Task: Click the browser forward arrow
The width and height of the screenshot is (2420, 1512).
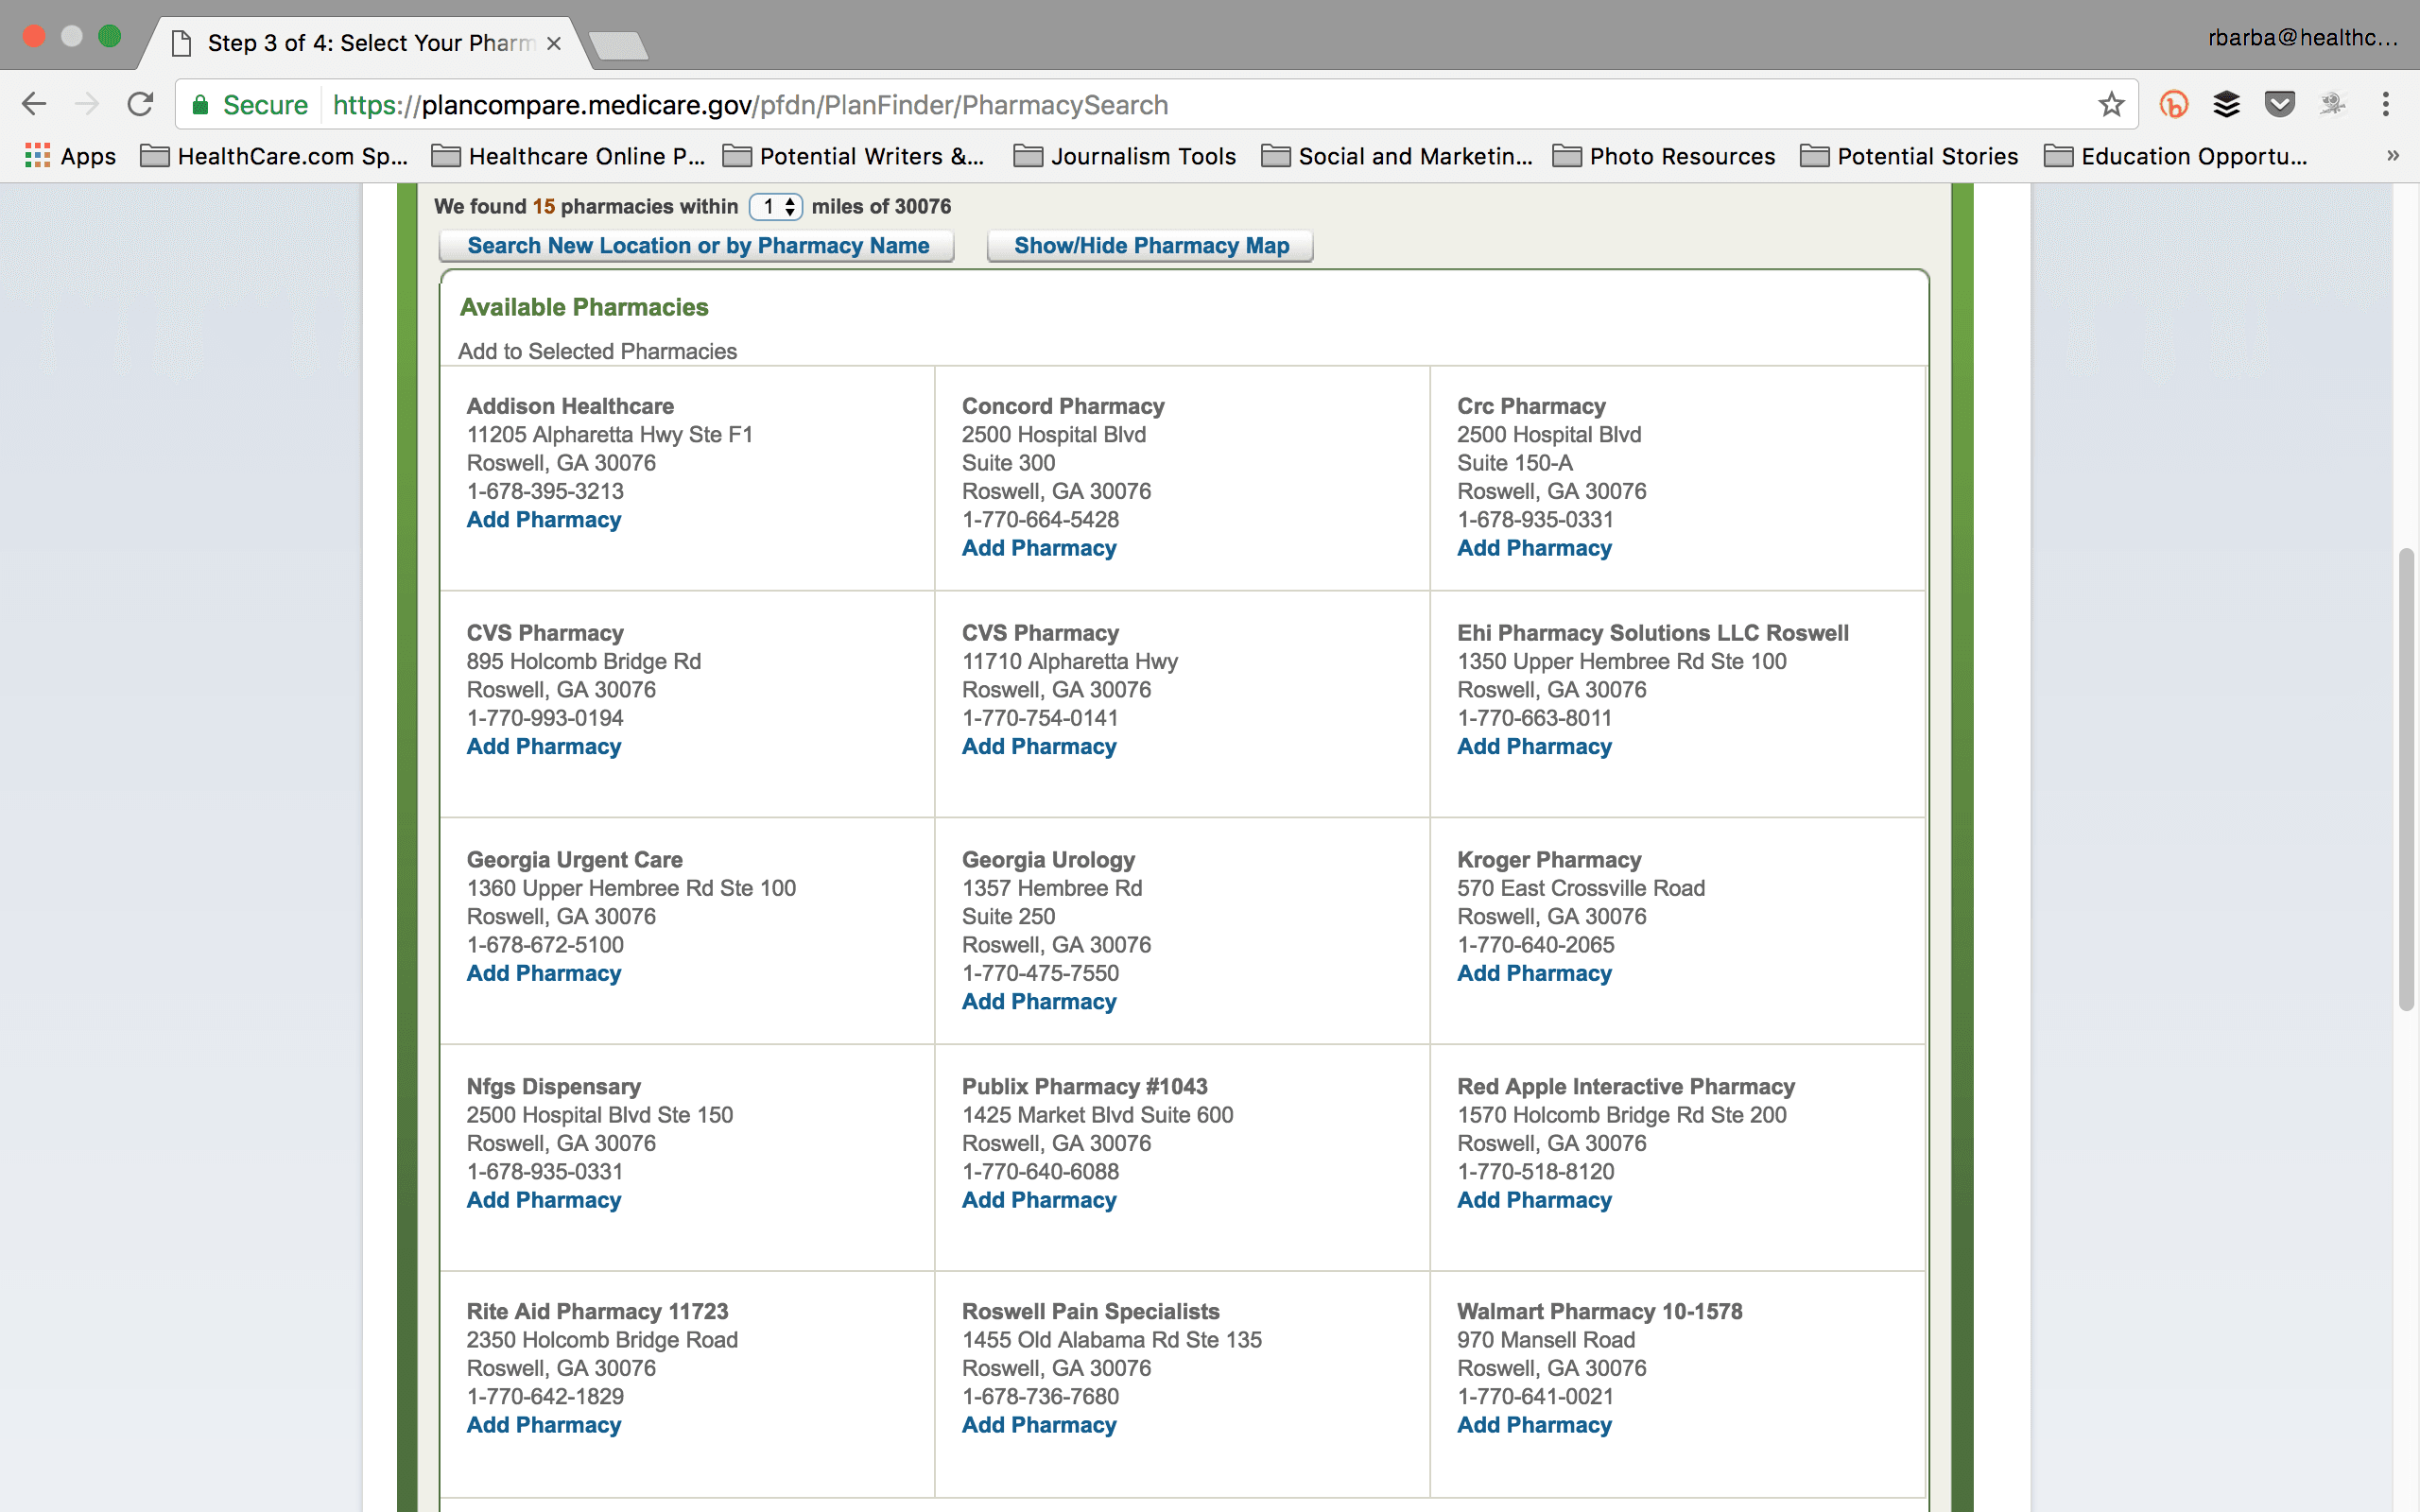Action: 88,104
